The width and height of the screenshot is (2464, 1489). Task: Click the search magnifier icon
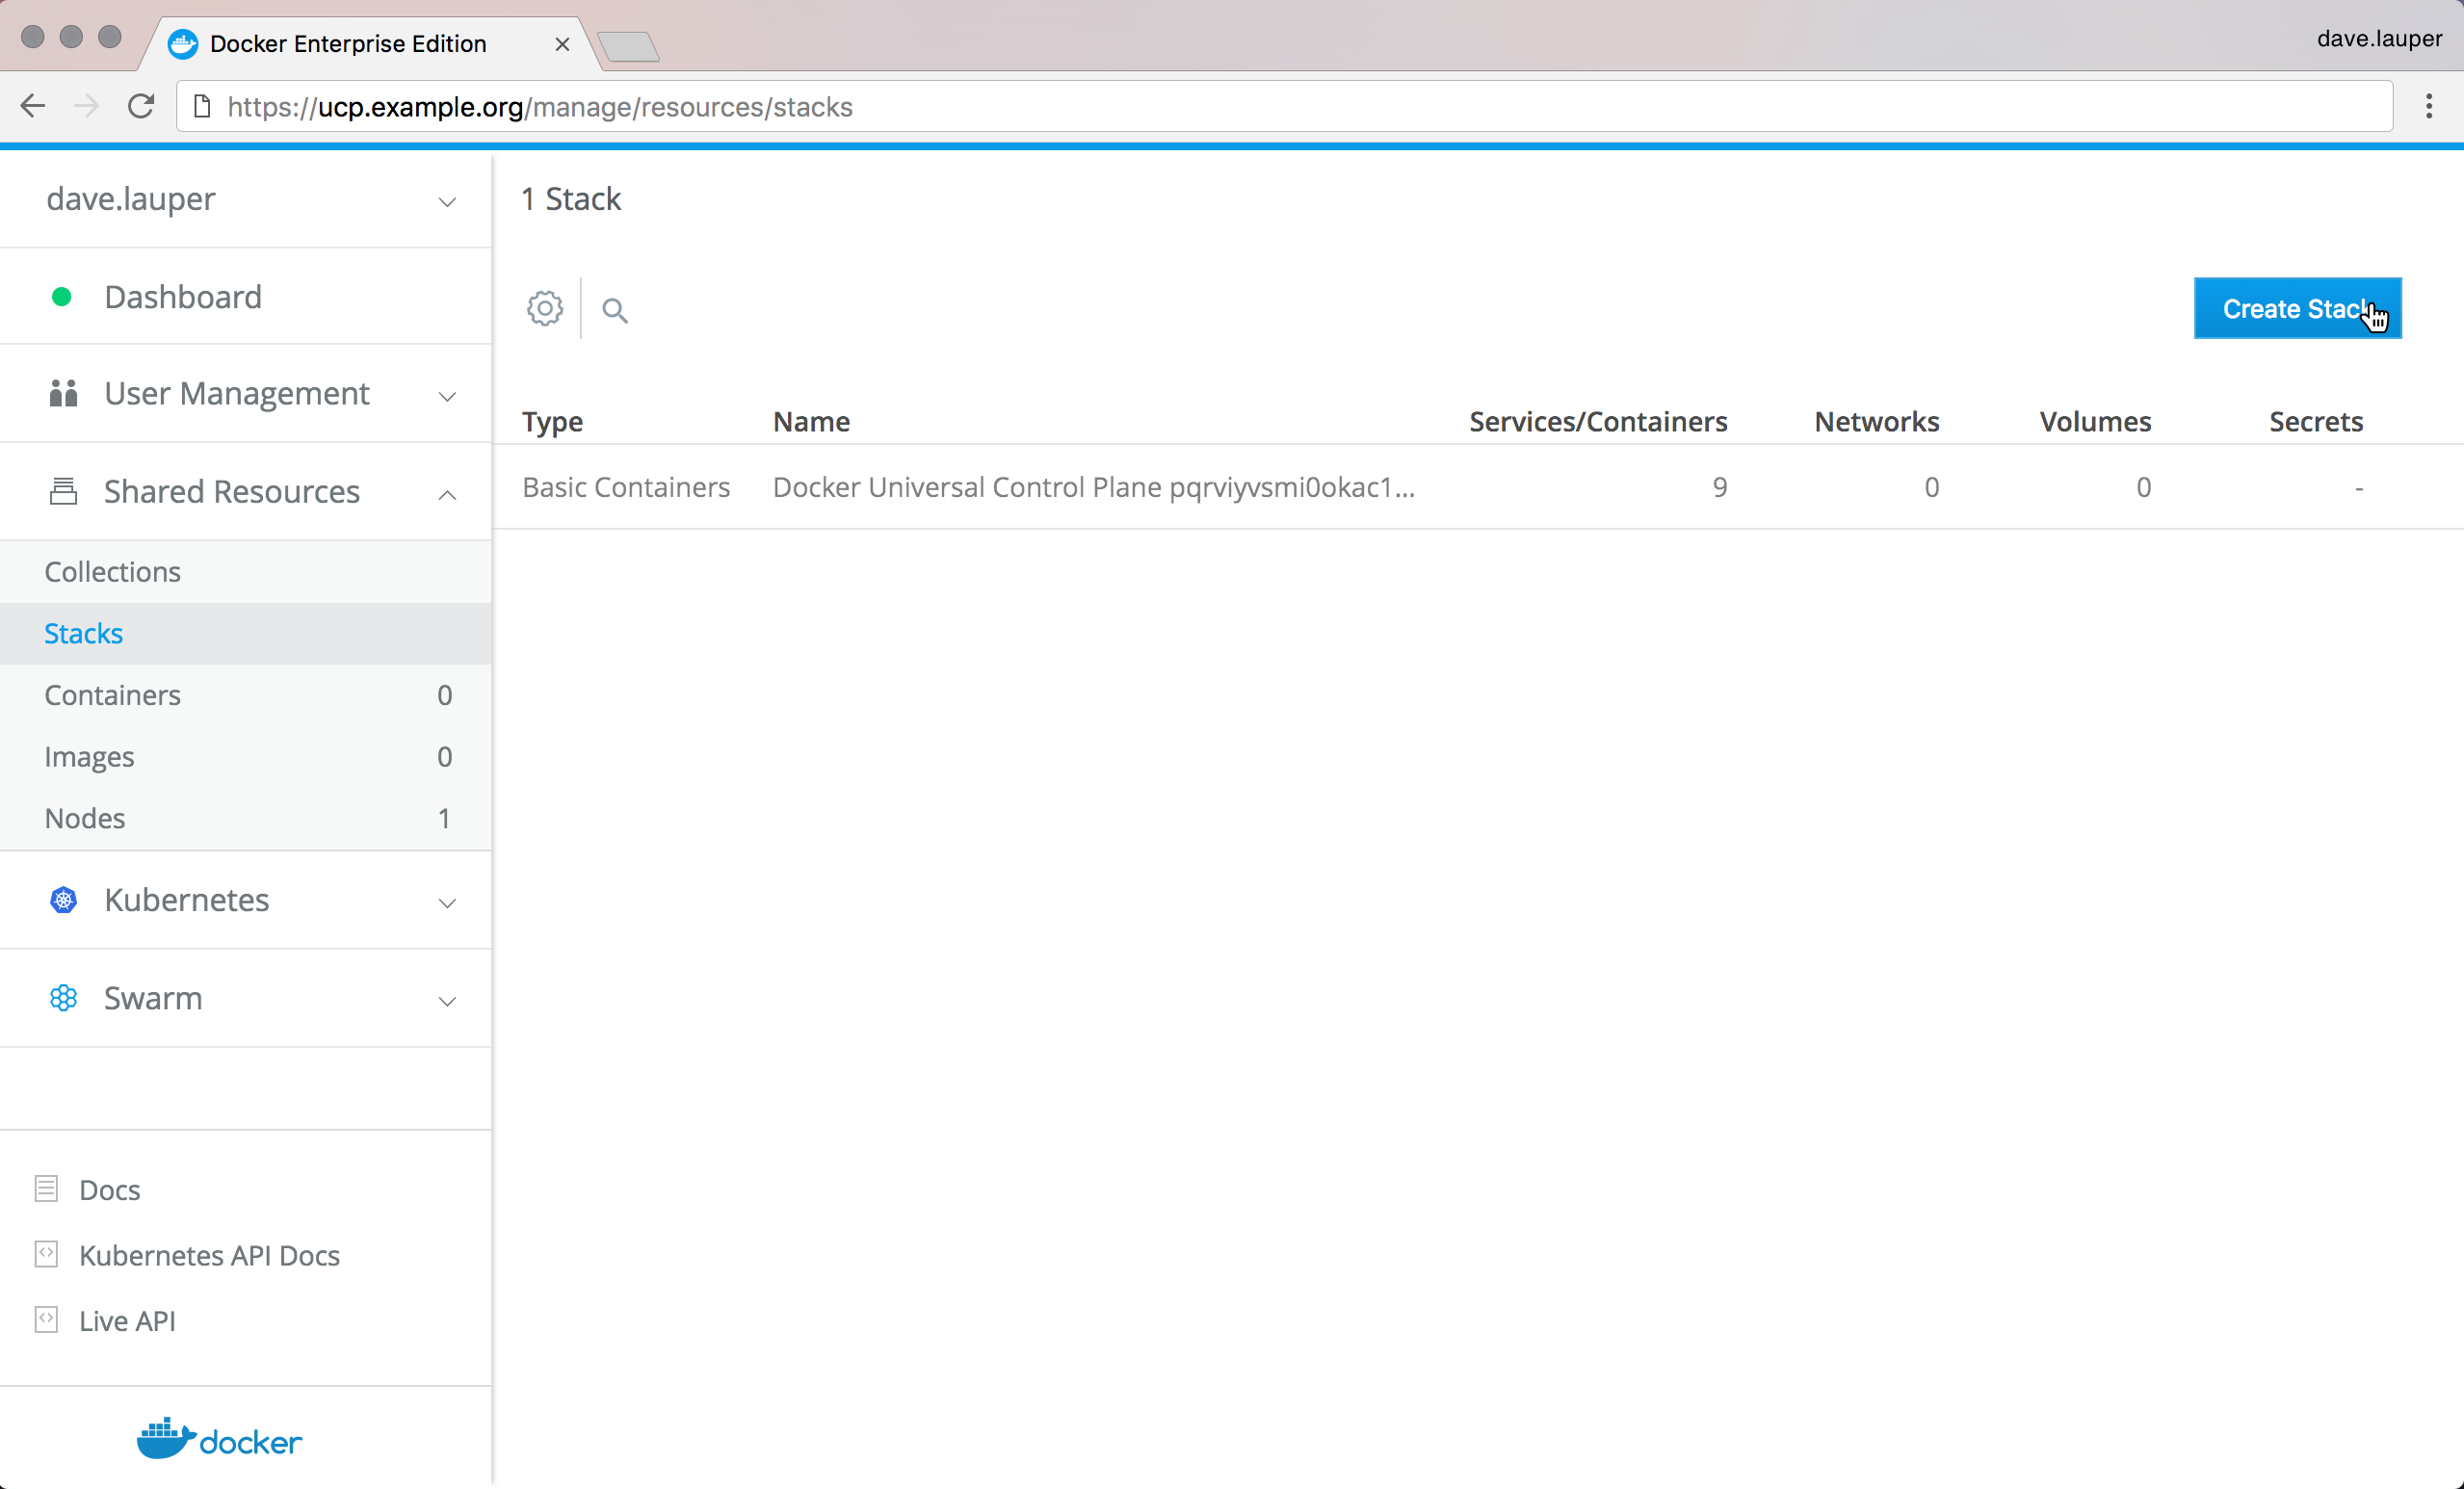point(615,311)
